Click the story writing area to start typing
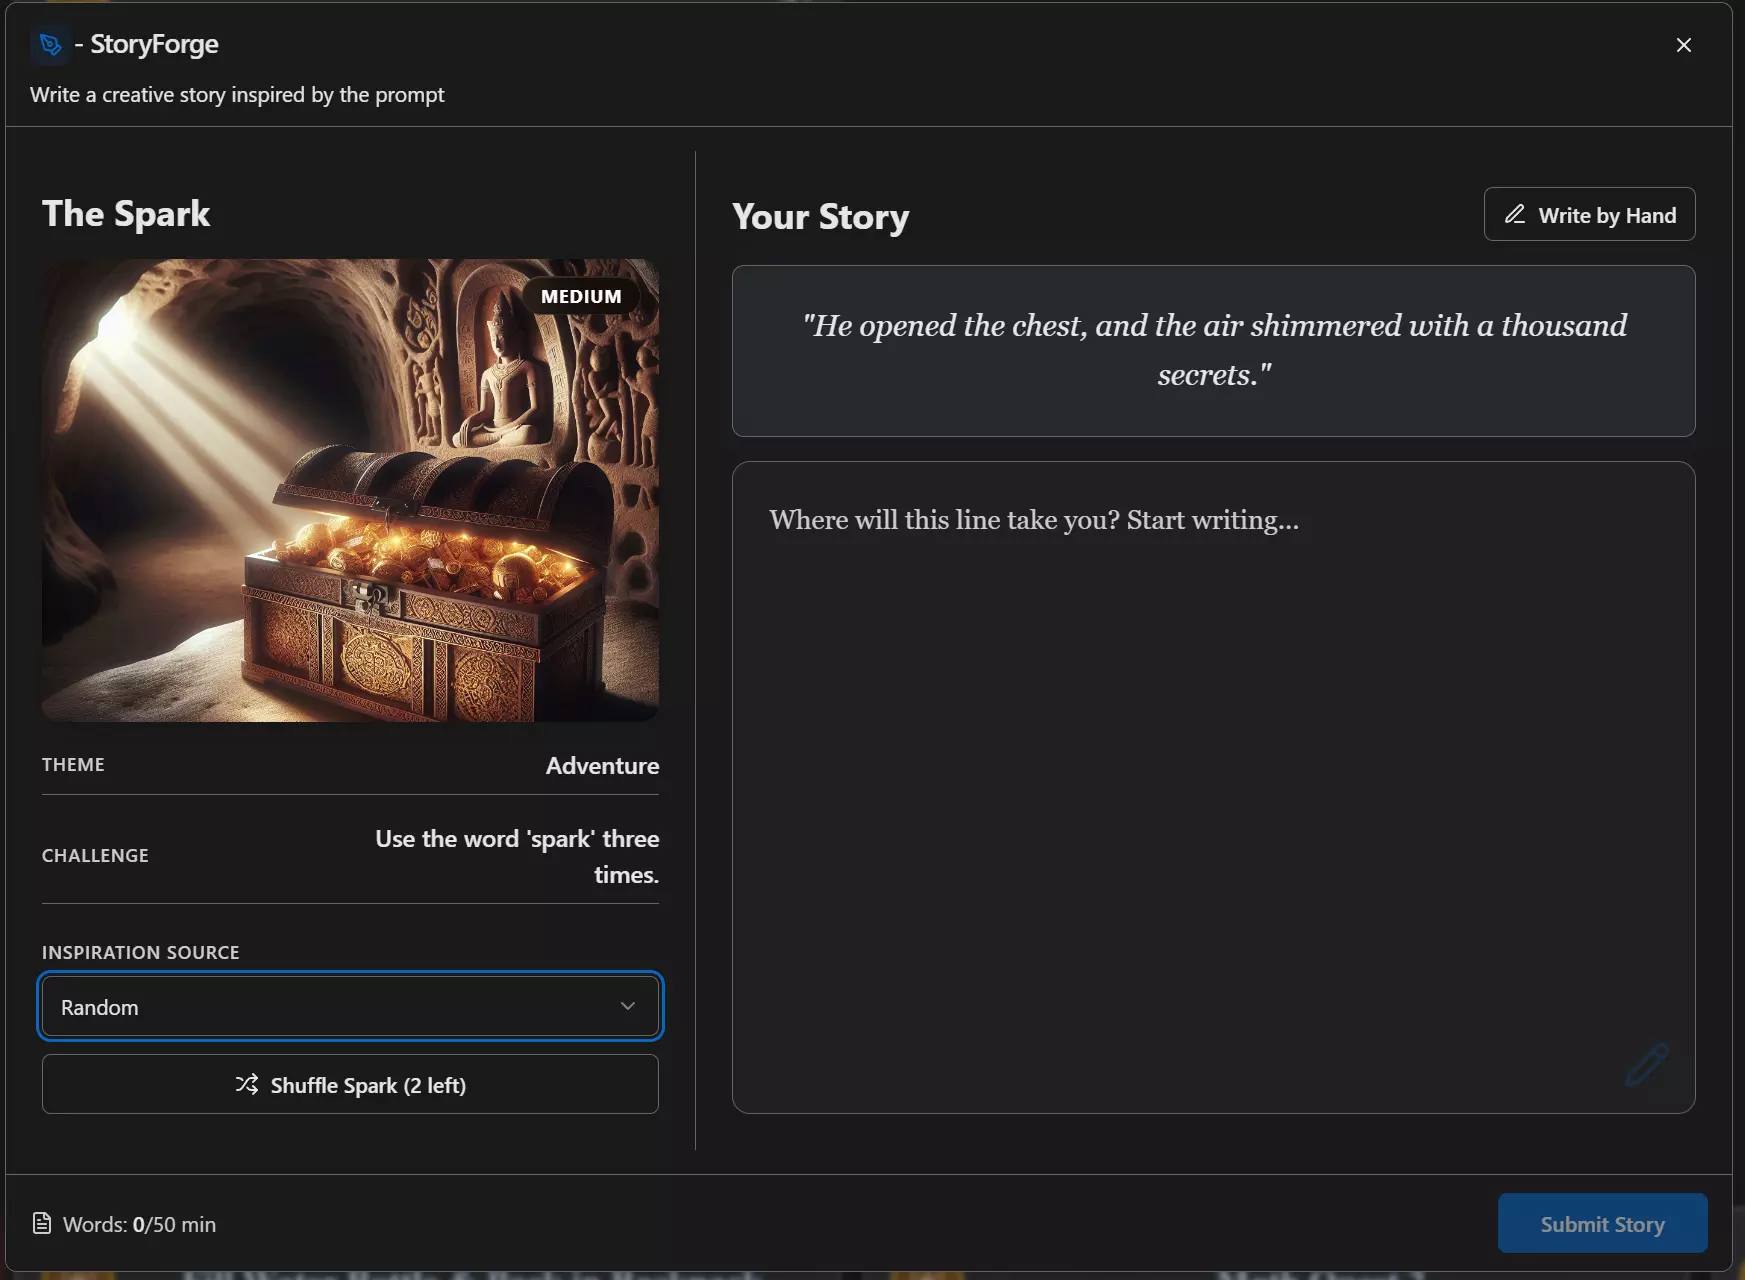 coord(1213,780)
